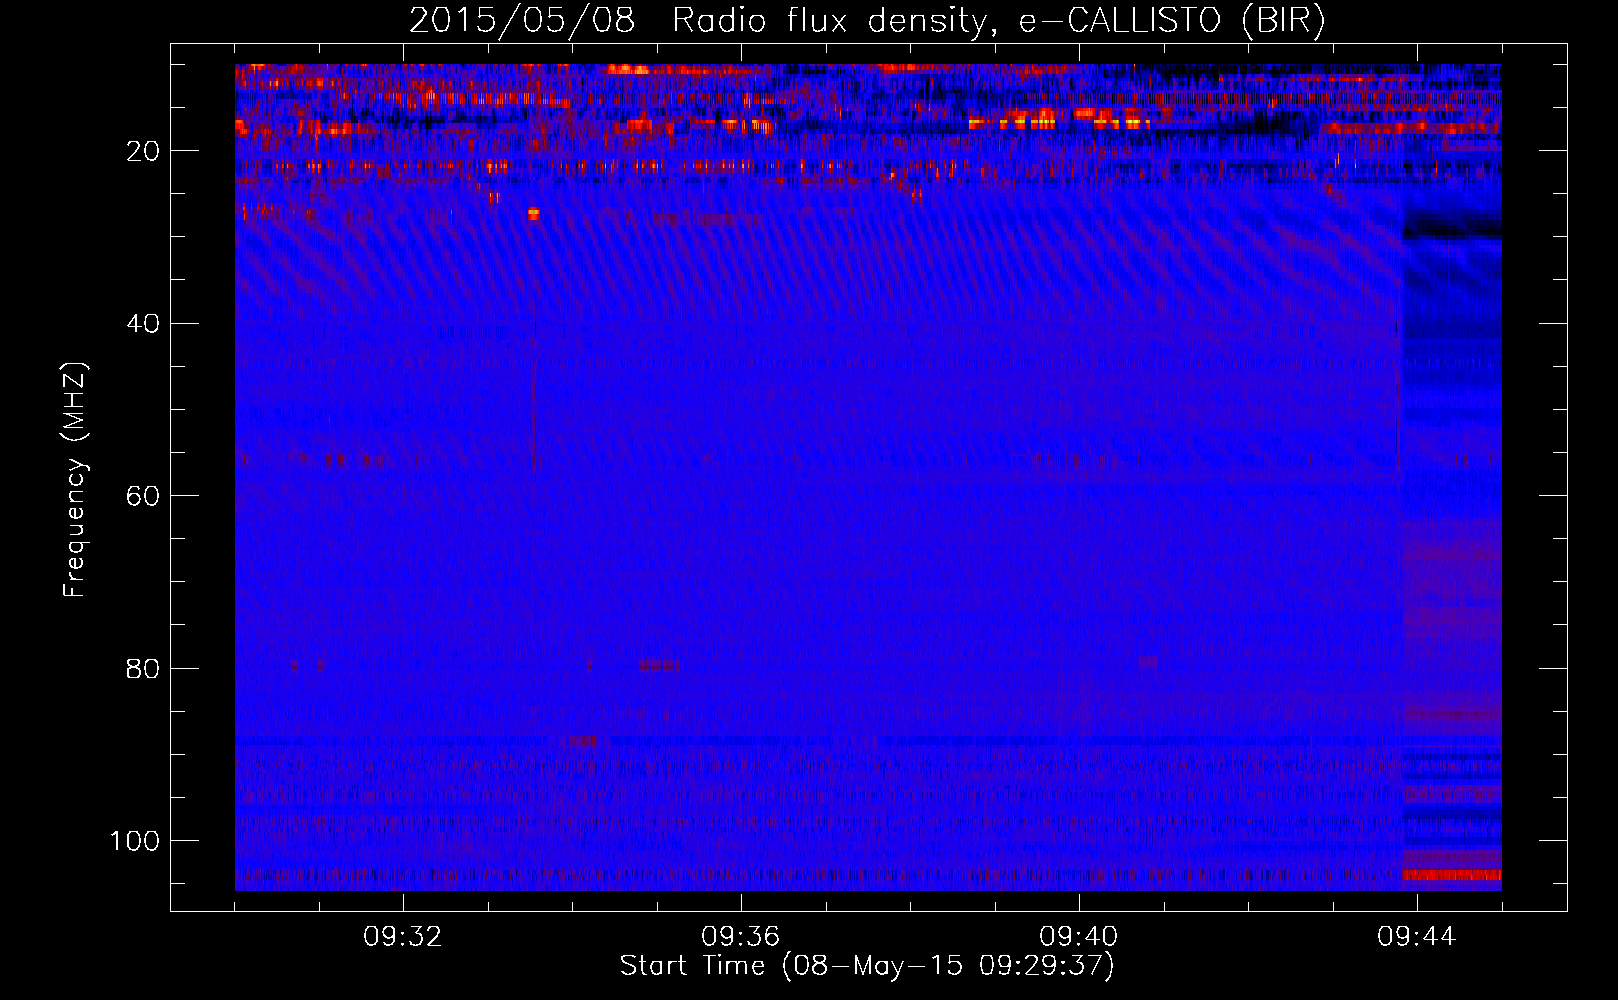Click the 09:40 time tick label
Screen dimensions: 1618x1000
[x=1079, y=936]
